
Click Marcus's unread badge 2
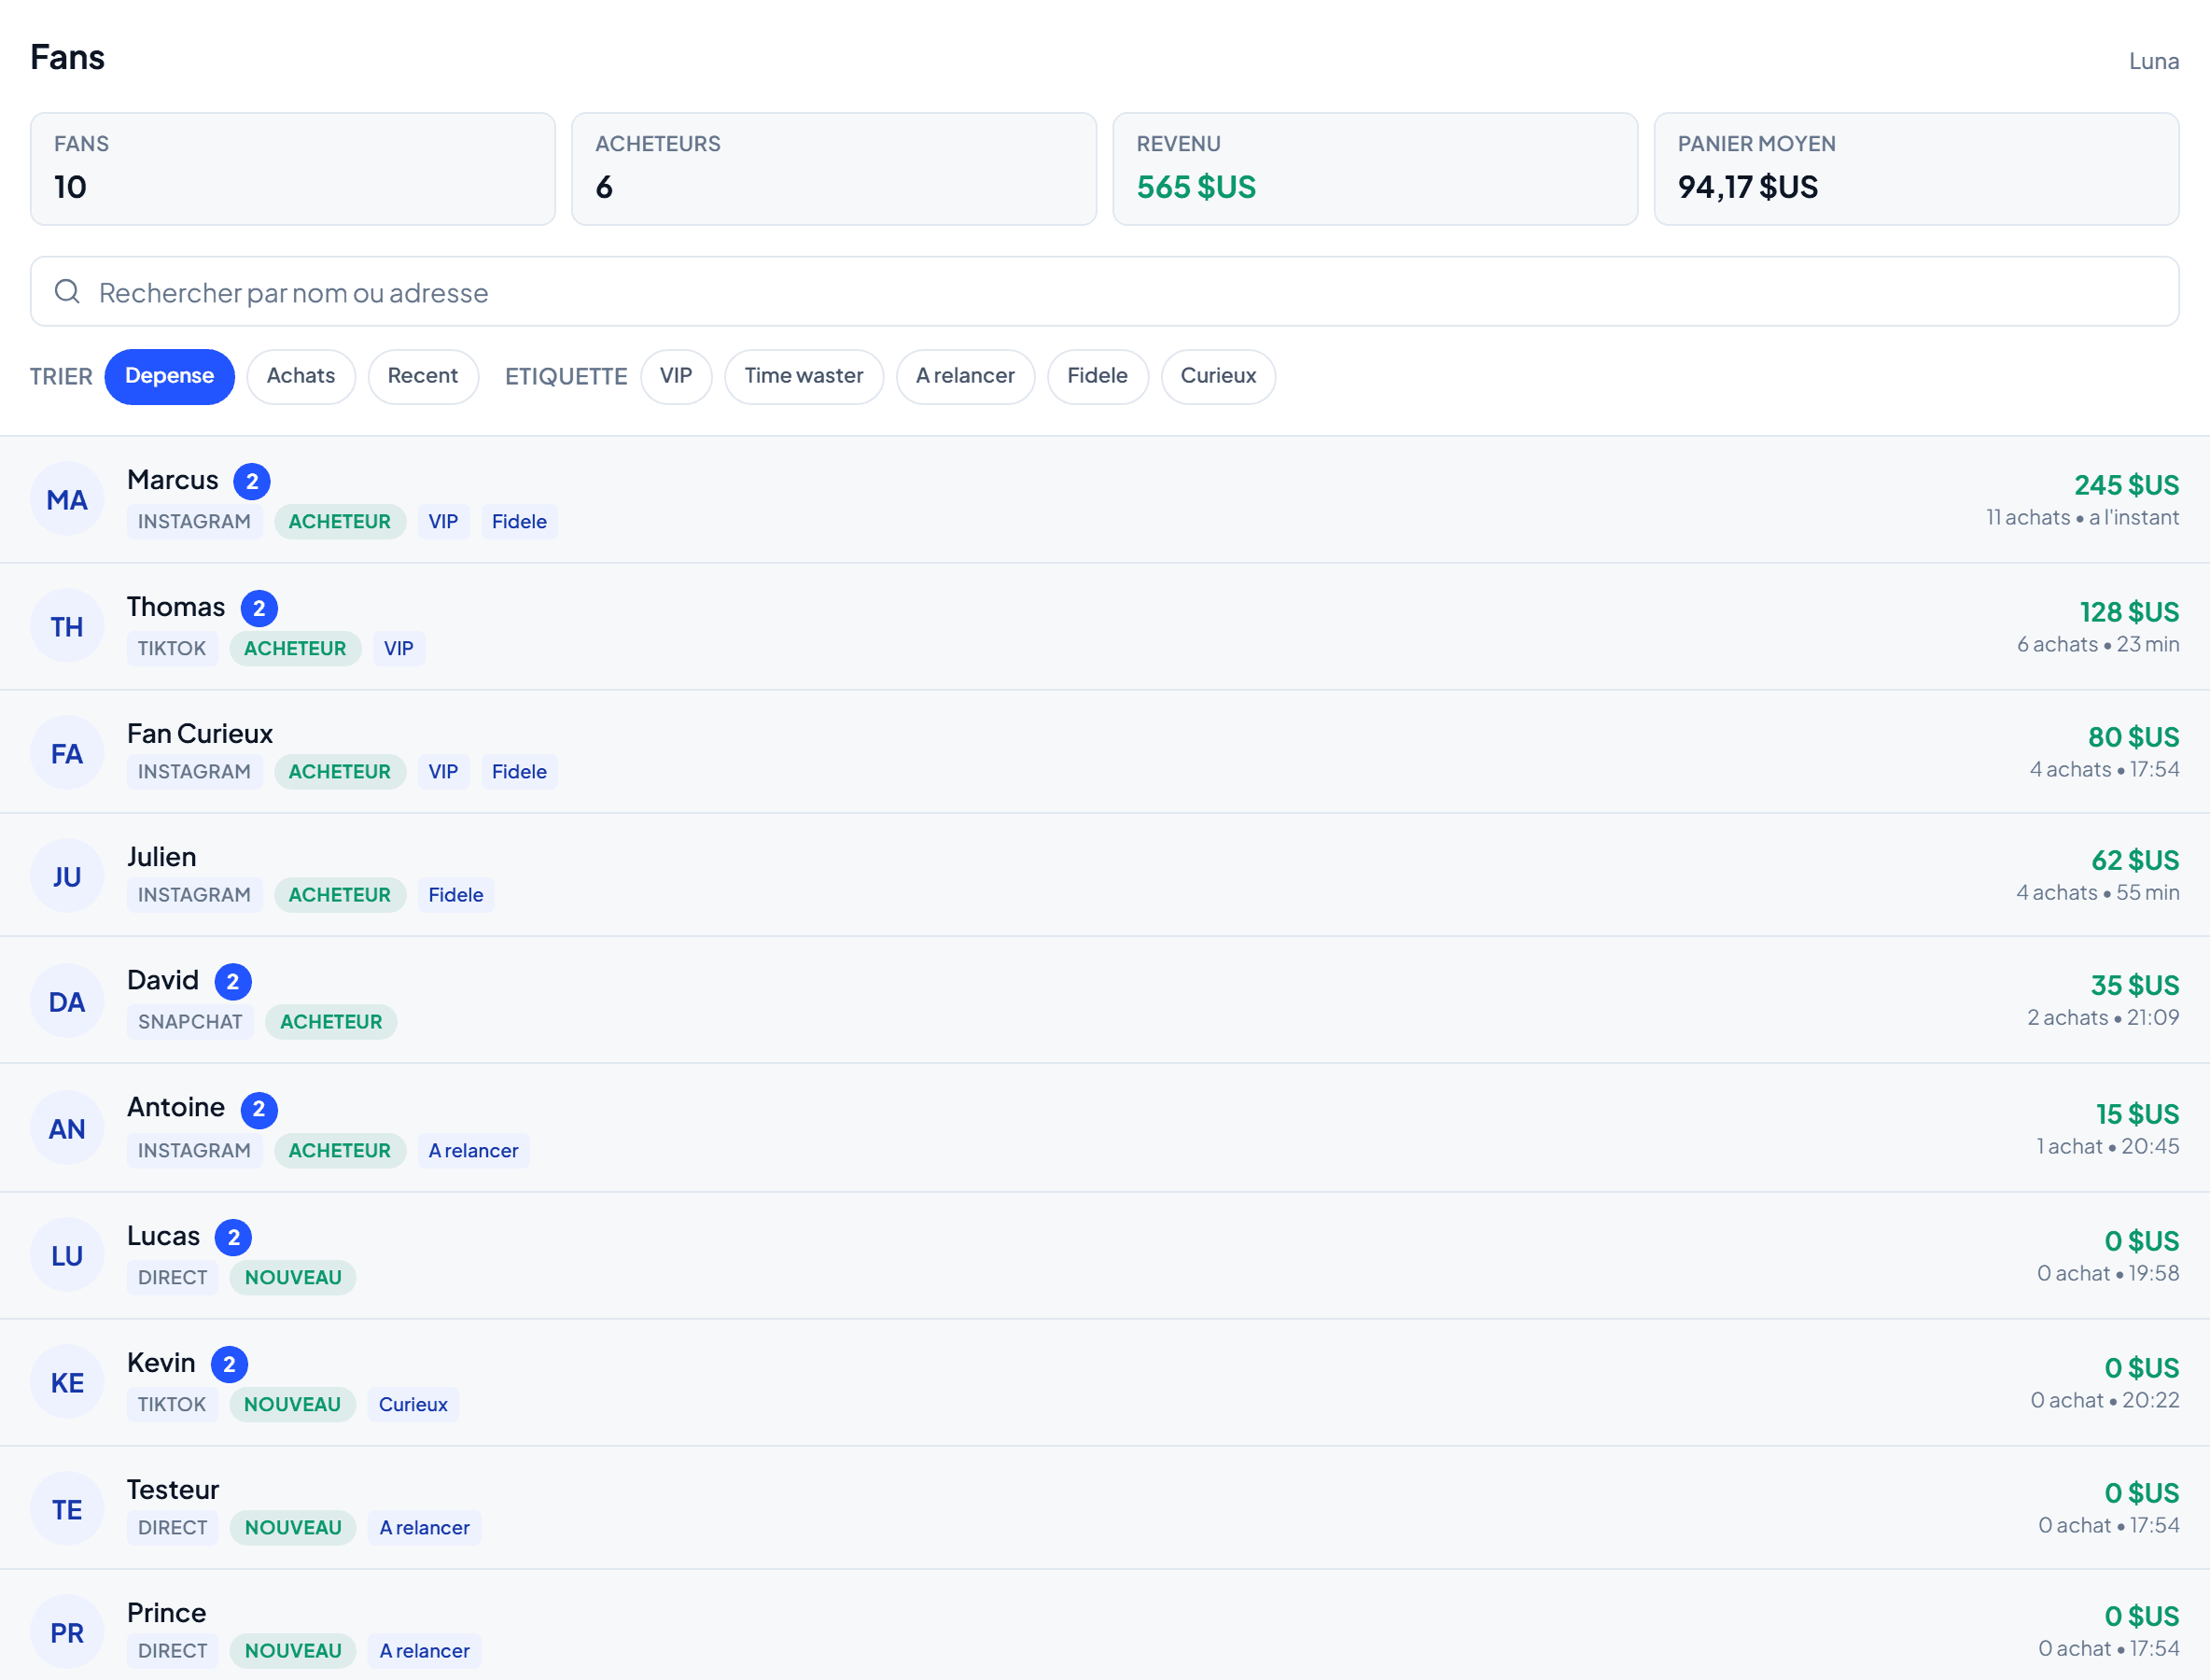[x=252, y=481]
